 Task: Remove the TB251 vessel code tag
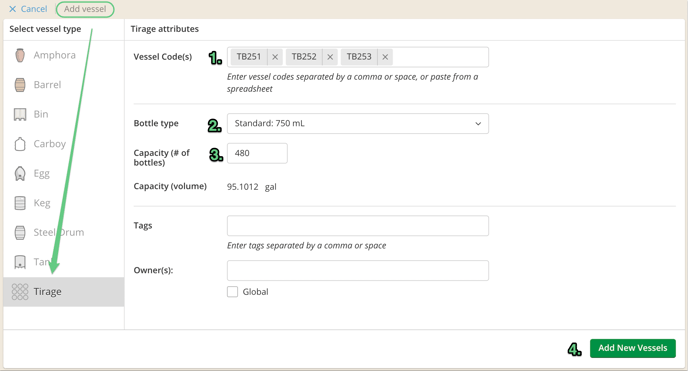pyautogui.click(x=275, y=57)
